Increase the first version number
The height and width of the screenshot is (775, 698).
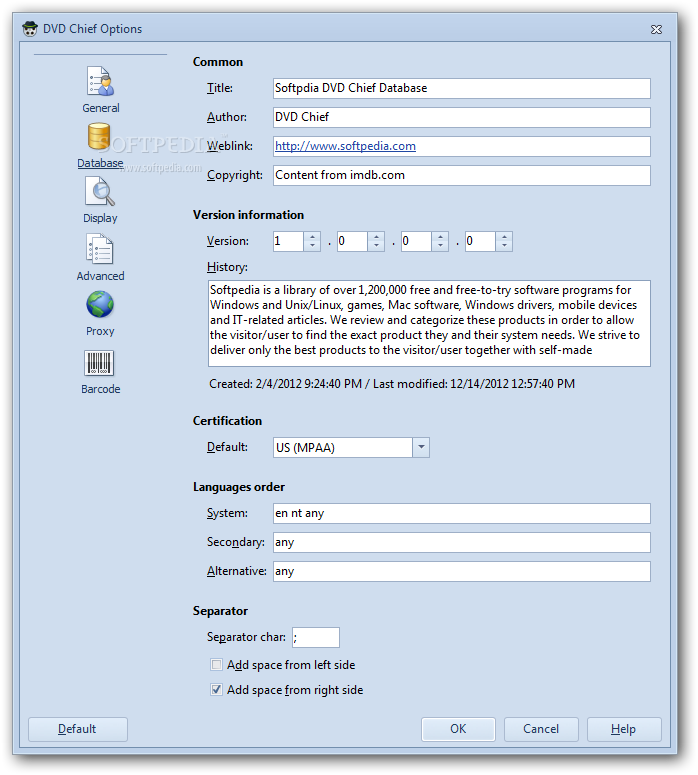point(312,237)
